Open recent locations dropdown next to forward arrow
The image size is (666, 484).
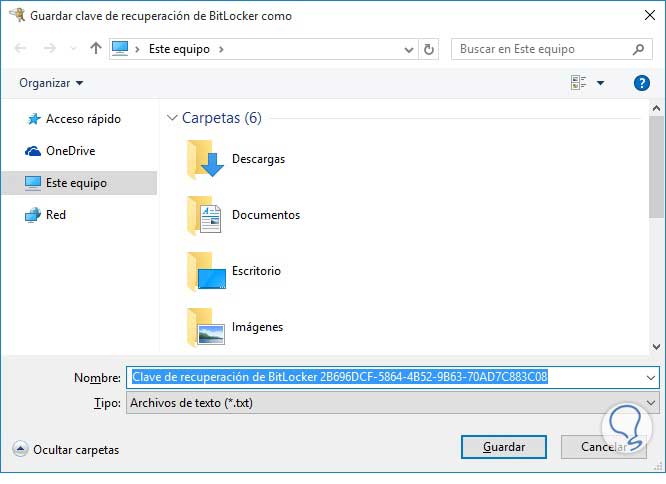point(73,49)
